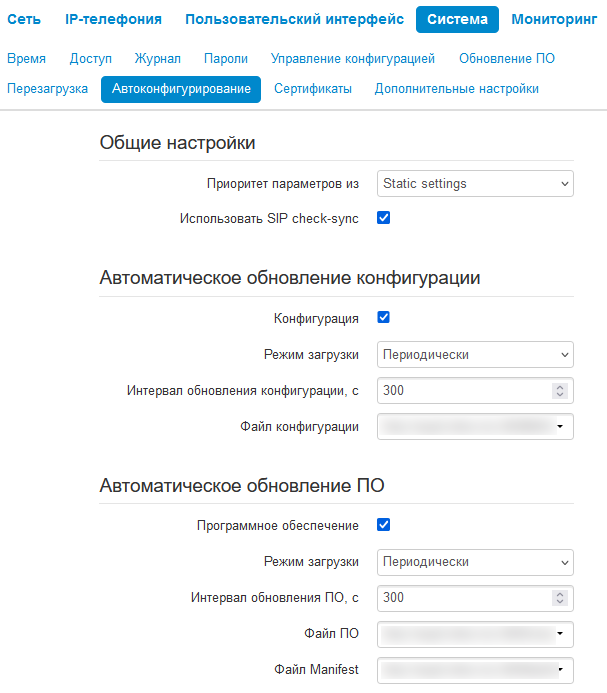Click stepper on Интервал обновления ПО field
The height and width of the screenshot is (693, 607).
pyautogui.click(x=559, y=598)
